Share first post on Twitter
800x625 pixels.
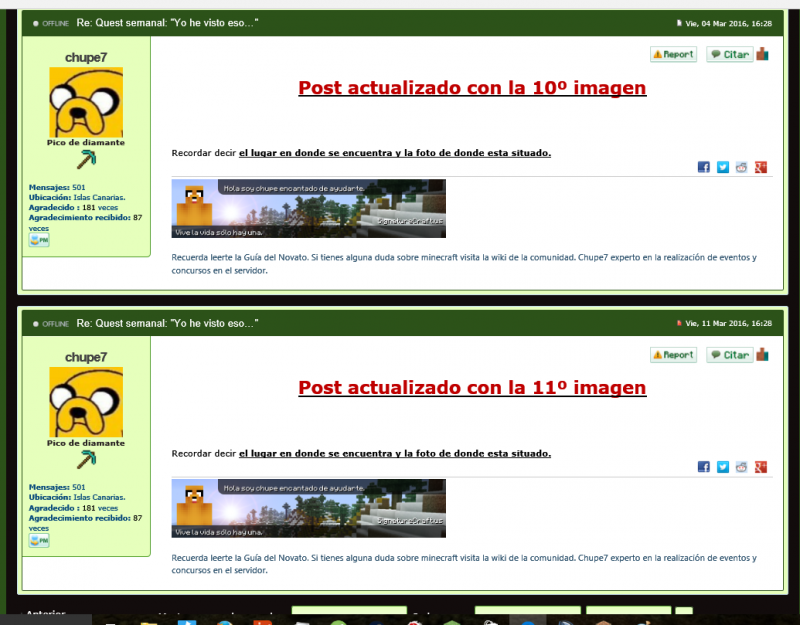point(723,167)
